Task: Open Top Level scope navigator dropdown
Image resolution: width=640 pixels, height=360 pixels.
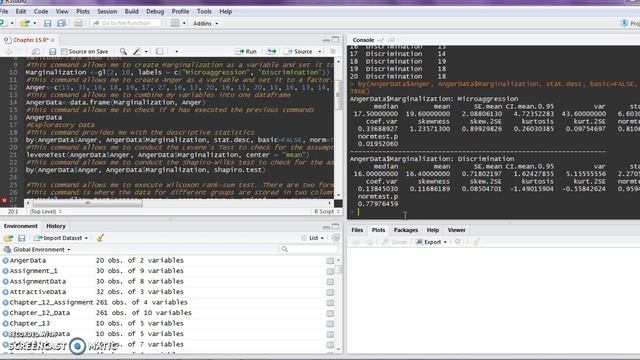Action: [x=45, y=211]
